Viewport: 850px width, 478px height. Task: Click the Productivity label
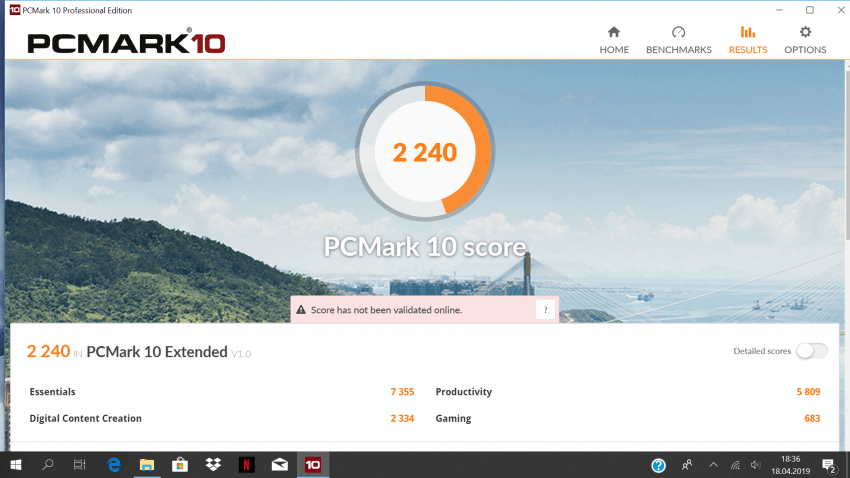[463, 392]
